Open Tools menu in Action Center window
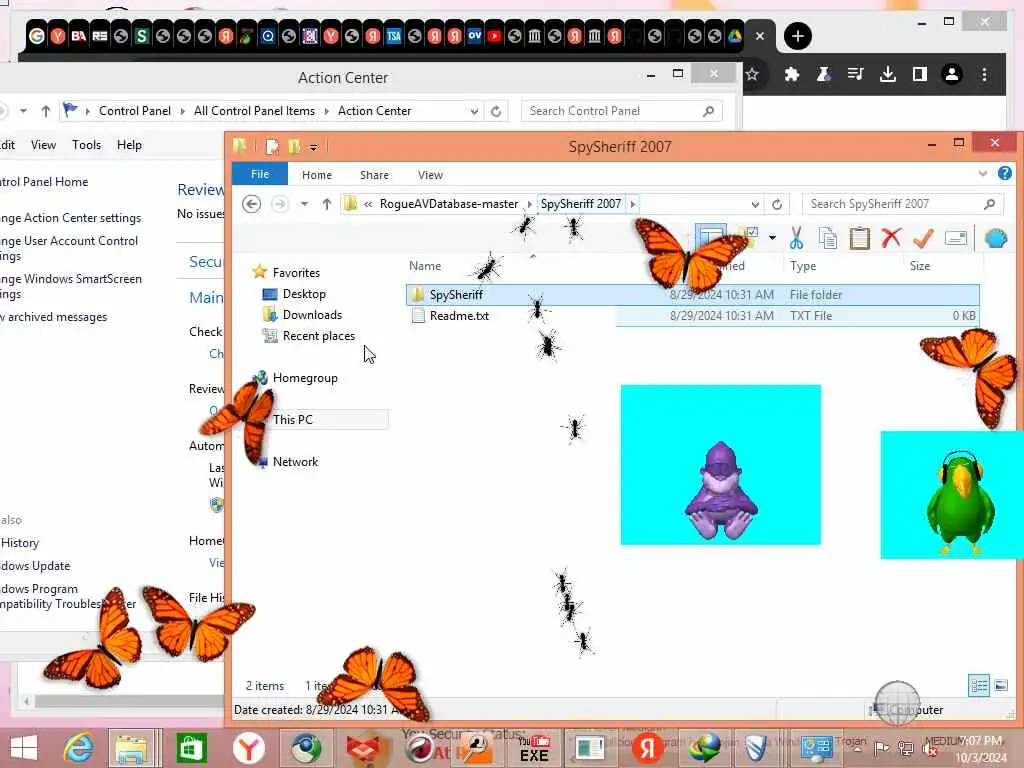 coord(86,145)
